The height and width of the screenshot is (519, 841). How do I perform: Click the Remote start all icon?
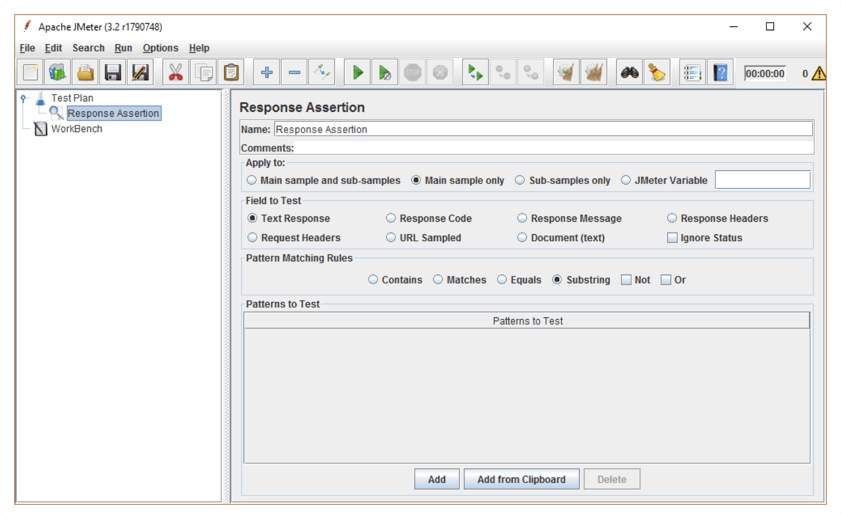point(475,72)
